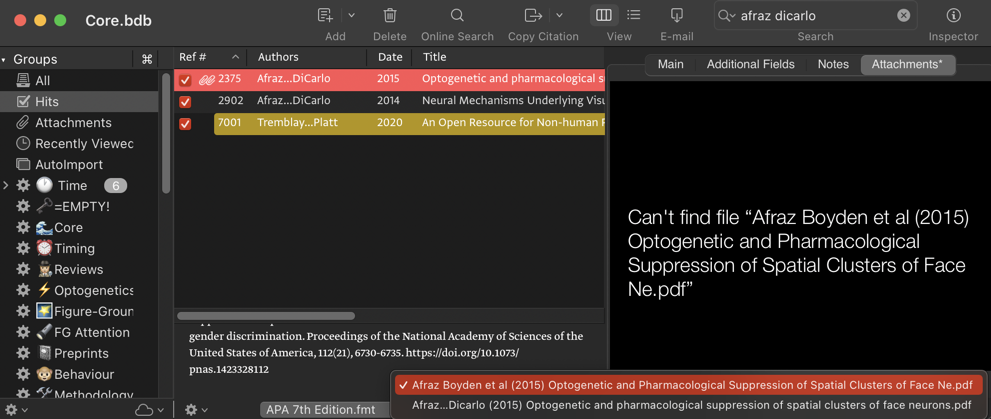
Task: Click the command-key button beside Groups
Action: click(x=147, y=59)
